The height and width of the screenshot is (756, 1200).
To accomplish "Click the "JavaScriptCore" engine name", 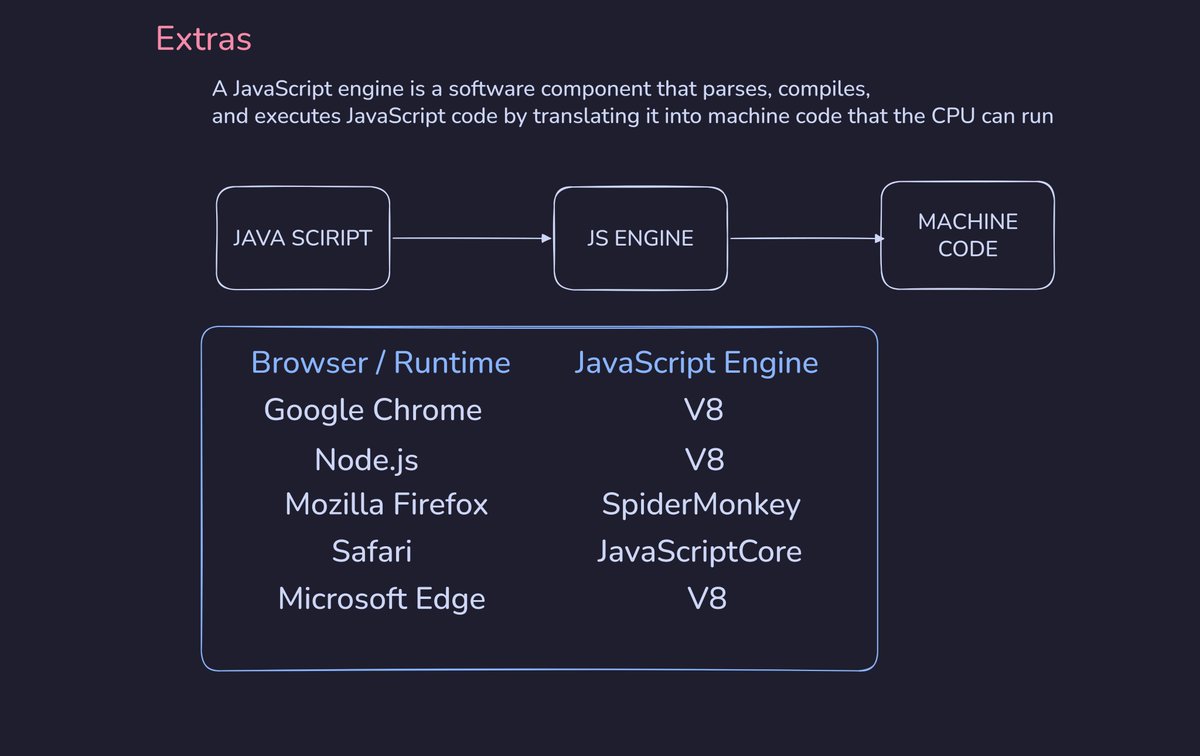I will 699,551.
